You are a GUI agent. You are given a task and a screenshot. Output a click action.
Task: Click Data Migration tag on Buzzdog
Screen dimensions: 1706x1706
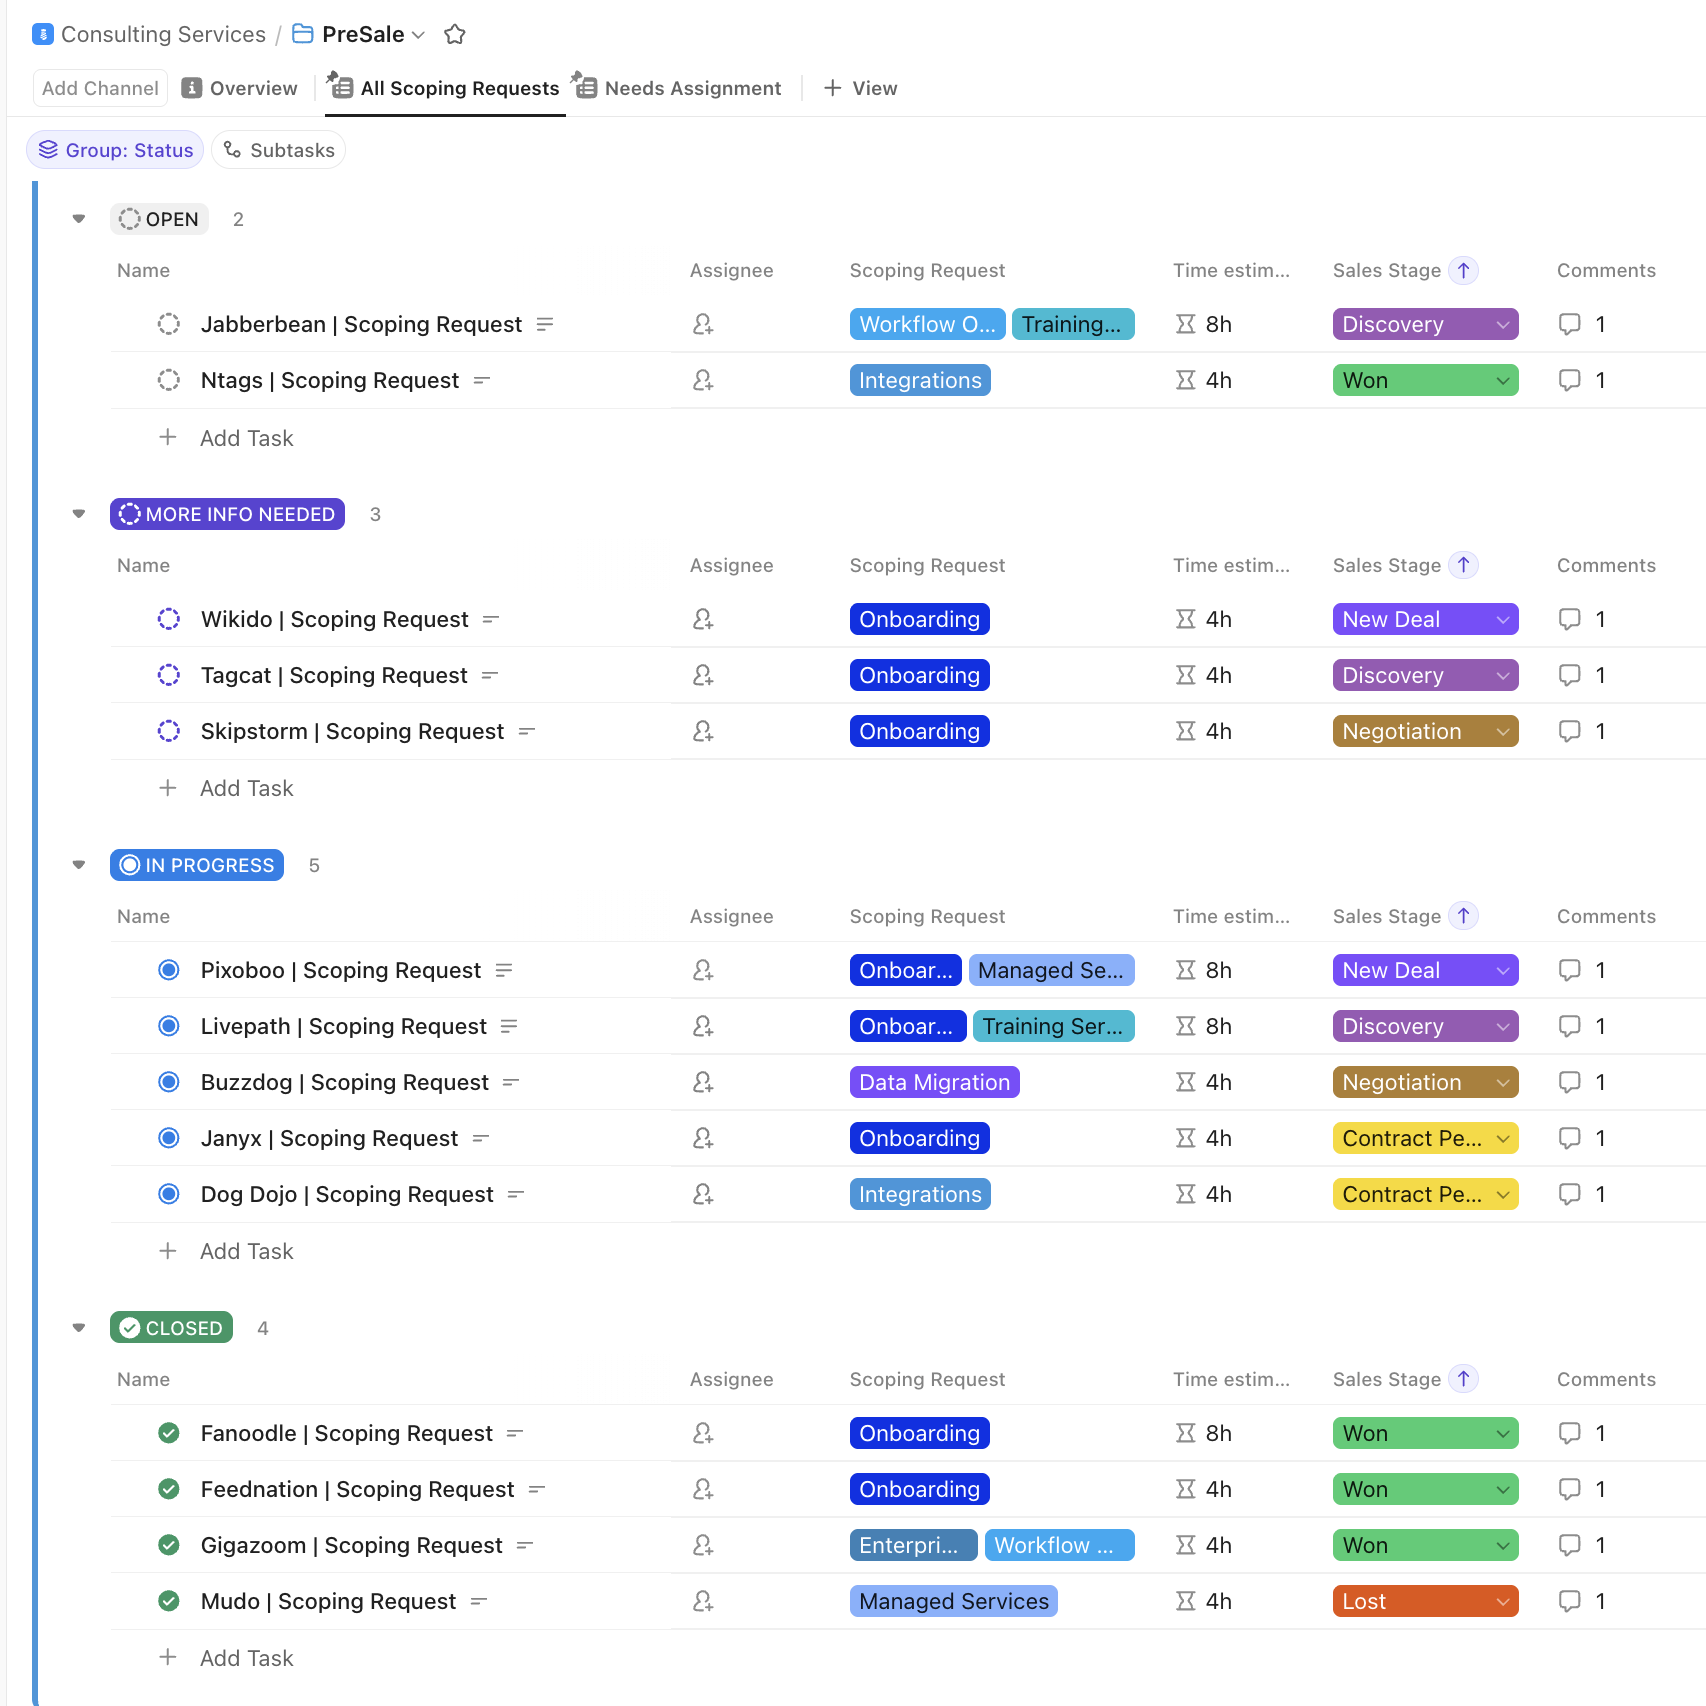pyautogui.click(x=934, y=1082)
